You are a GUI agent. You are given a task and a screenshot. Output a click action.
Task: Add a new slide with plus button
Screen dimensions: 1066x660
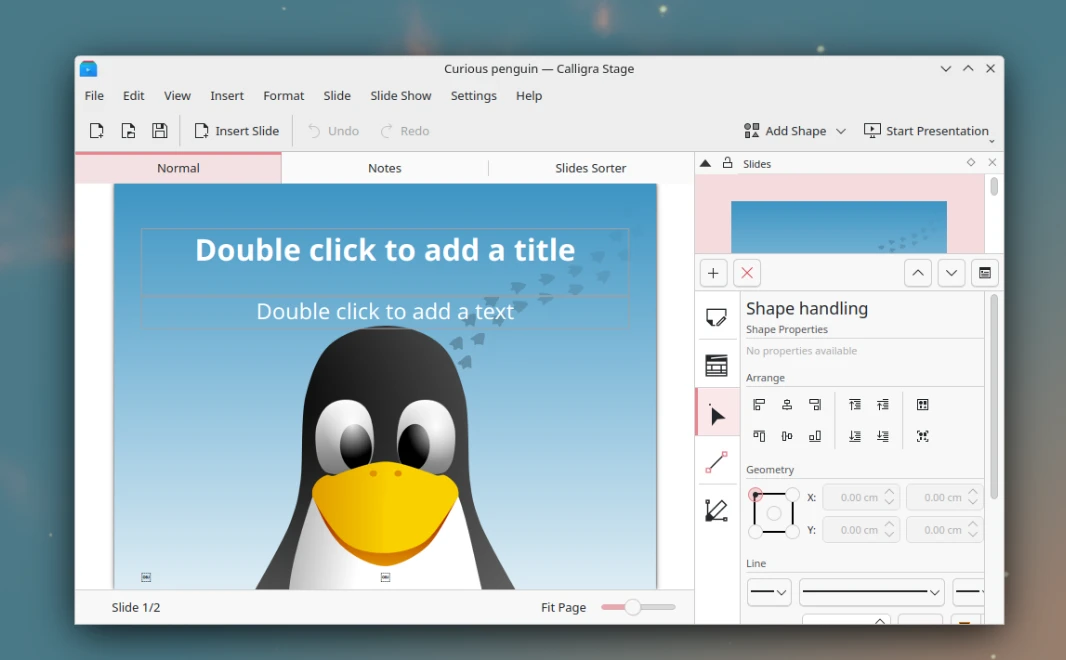tap(713, 273)
